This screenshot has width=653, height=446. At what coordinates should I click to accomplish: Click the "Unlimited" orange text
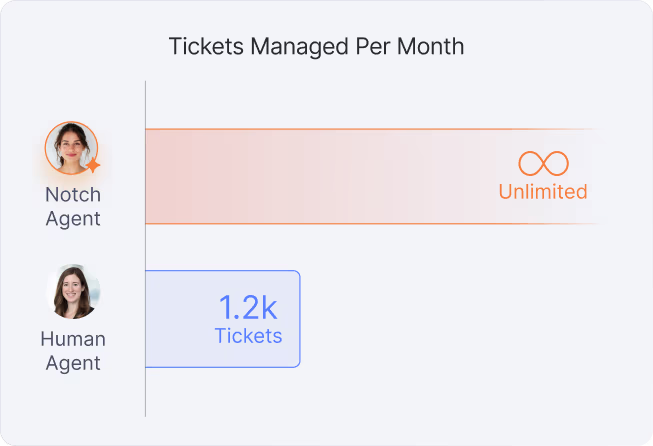coord(543,192)
